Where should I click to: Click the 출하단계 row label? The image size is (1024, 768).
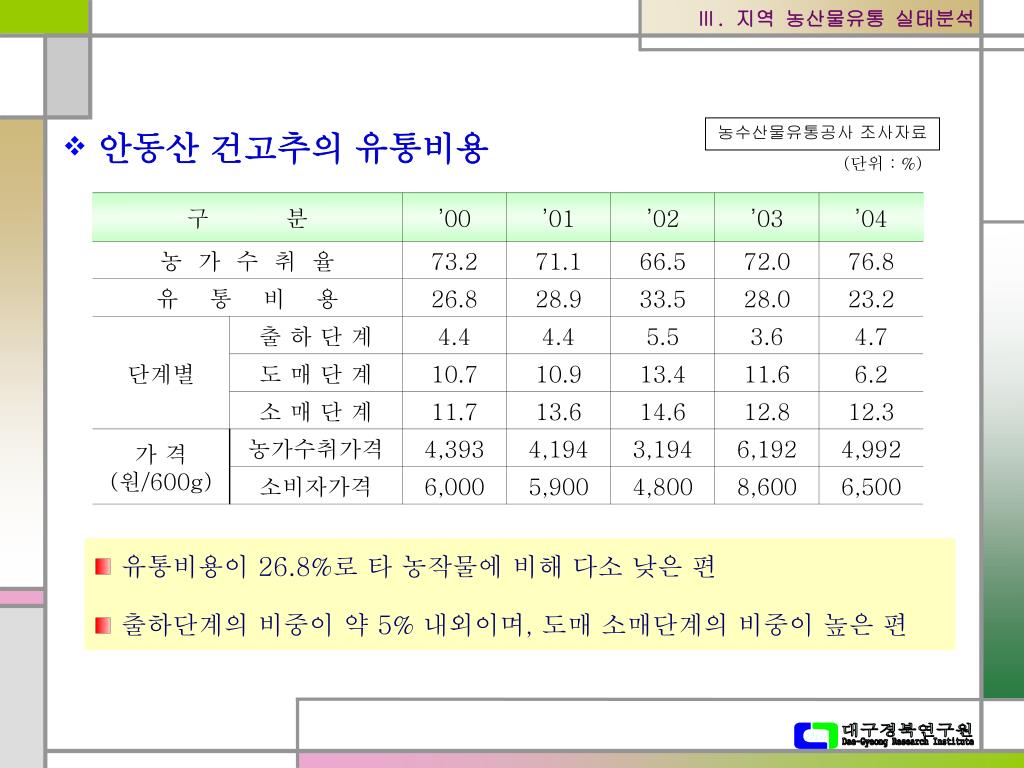click(x=316, y=336)
